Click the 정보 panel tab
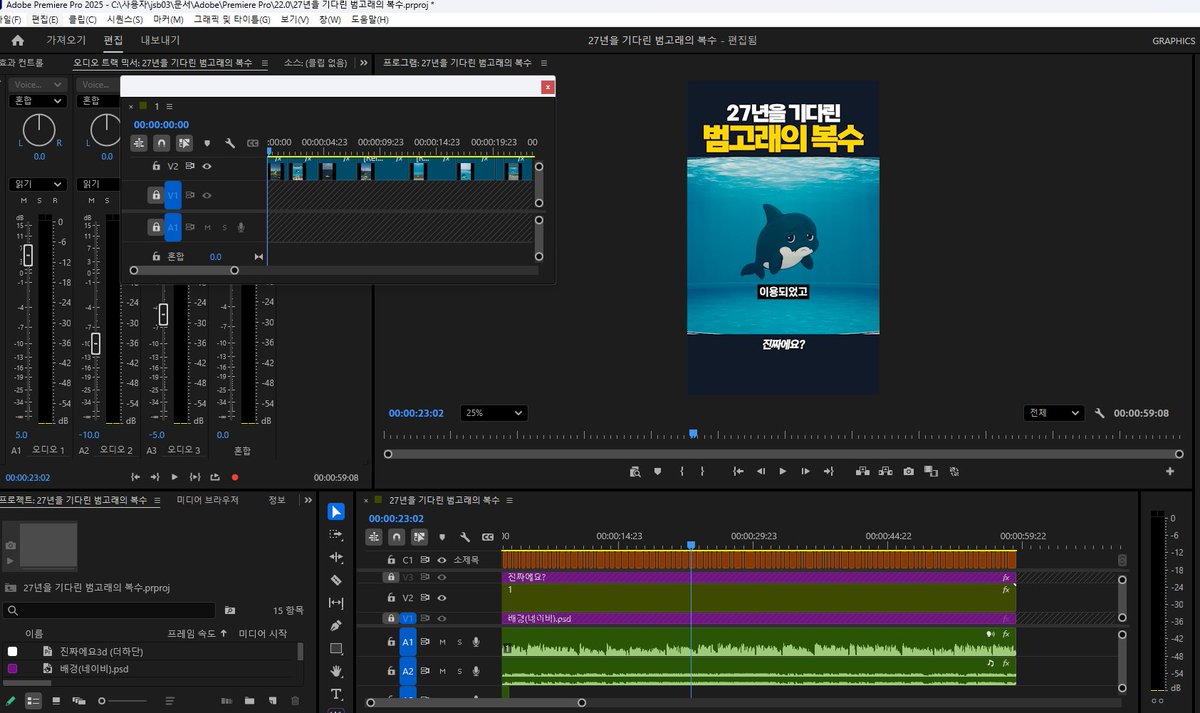Viewport: 1200px width, 713px height. click(x=277, y=499)
